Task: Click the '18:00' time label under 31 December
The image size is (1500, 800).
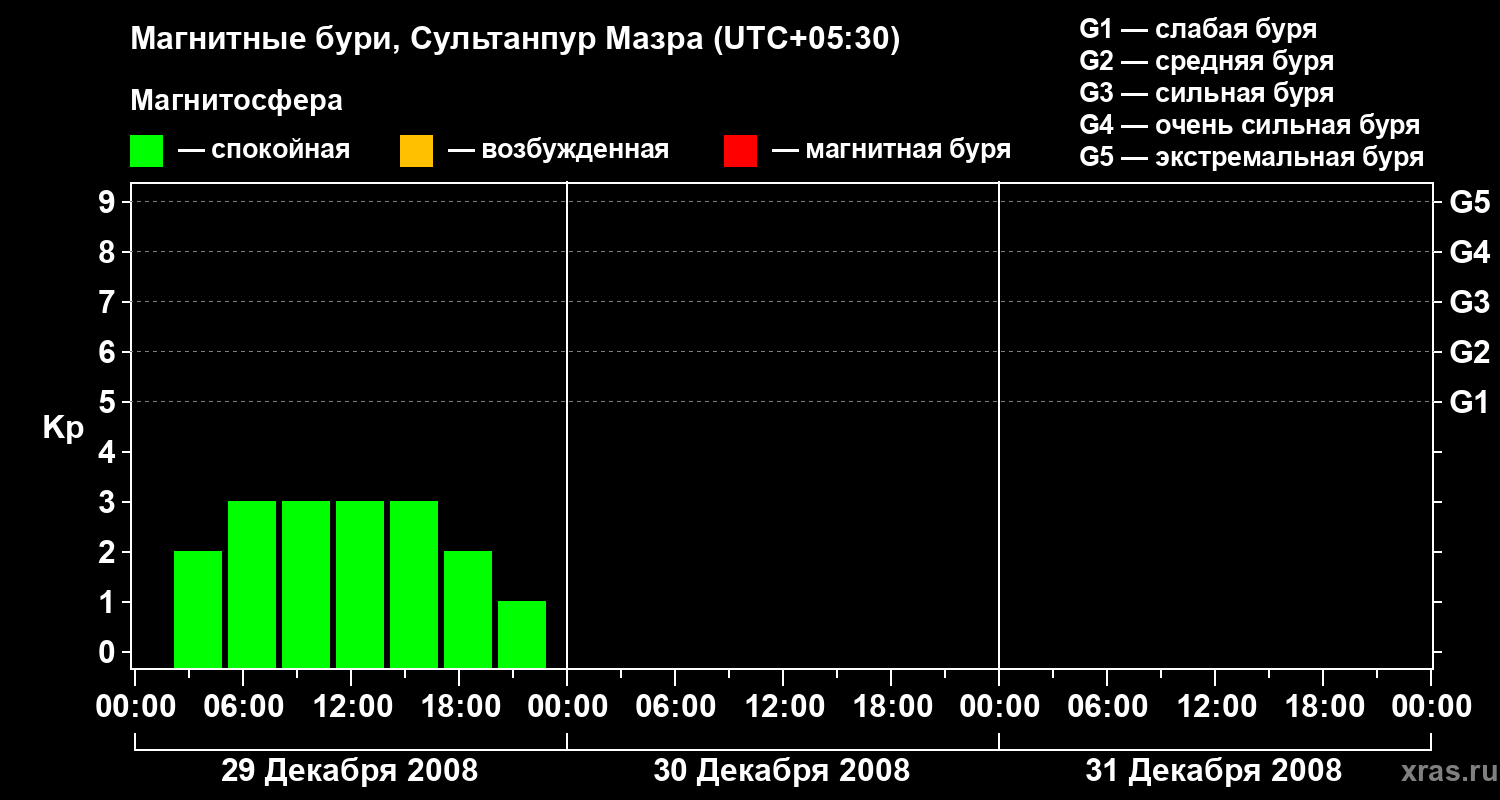Action: click(1323, 707)
